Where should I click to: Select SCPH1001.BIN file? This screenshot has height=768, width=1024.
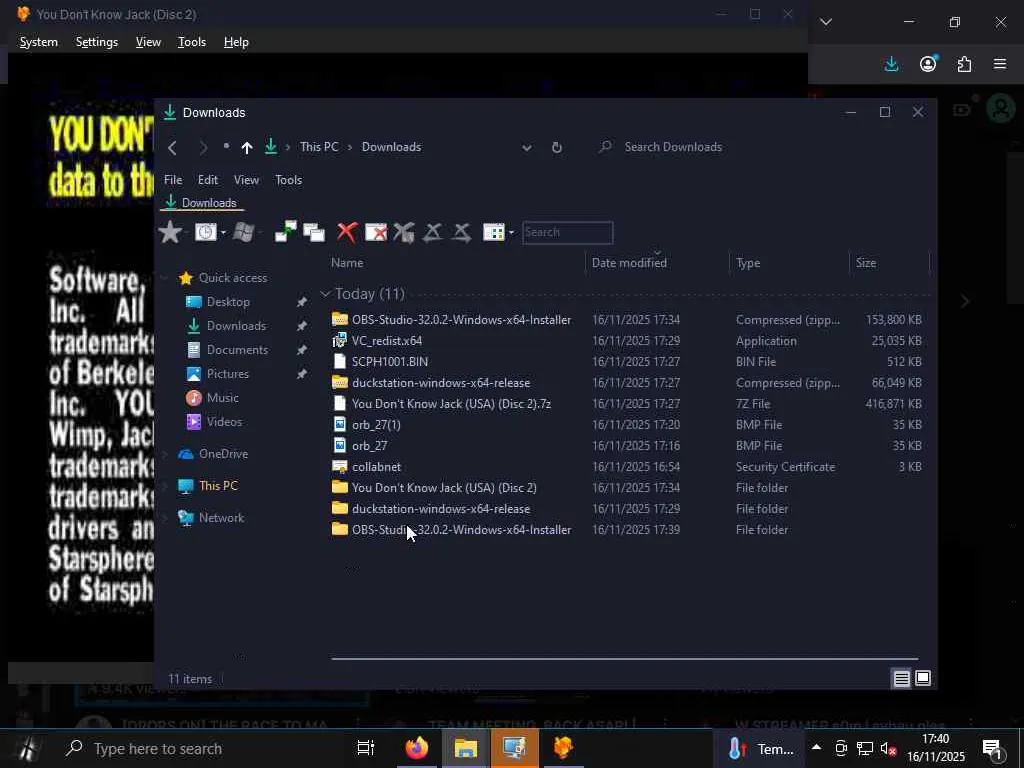click(x=390, y=361)
